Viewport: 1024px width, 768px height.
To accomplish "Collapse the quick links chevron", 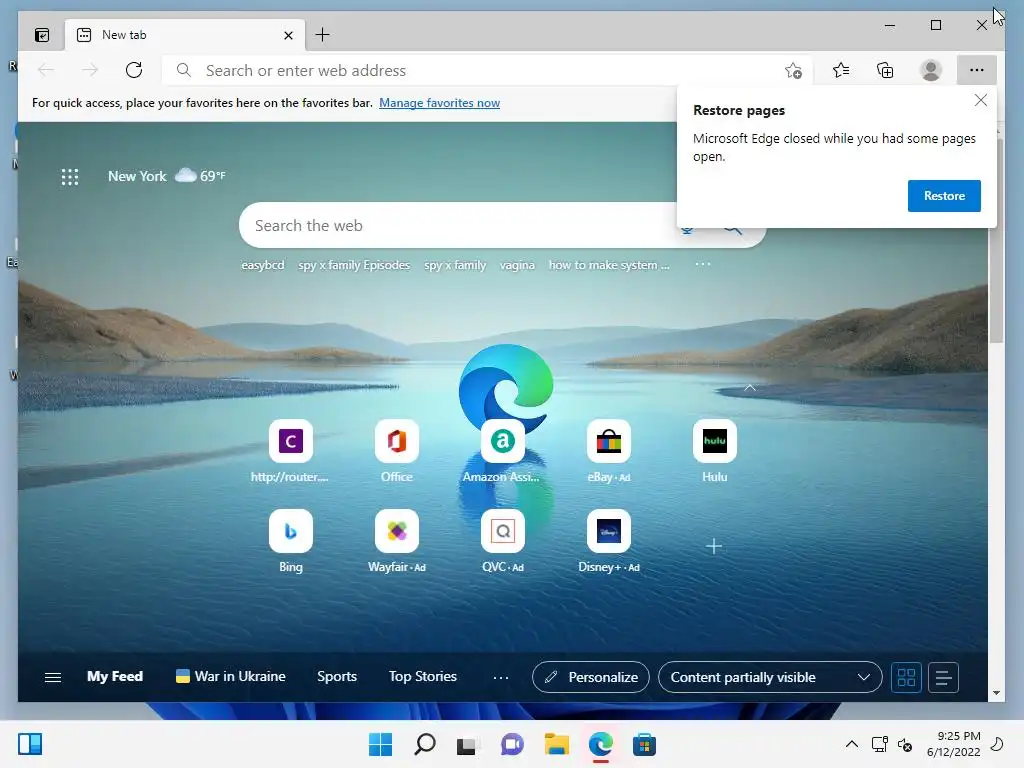I will 750,387.
